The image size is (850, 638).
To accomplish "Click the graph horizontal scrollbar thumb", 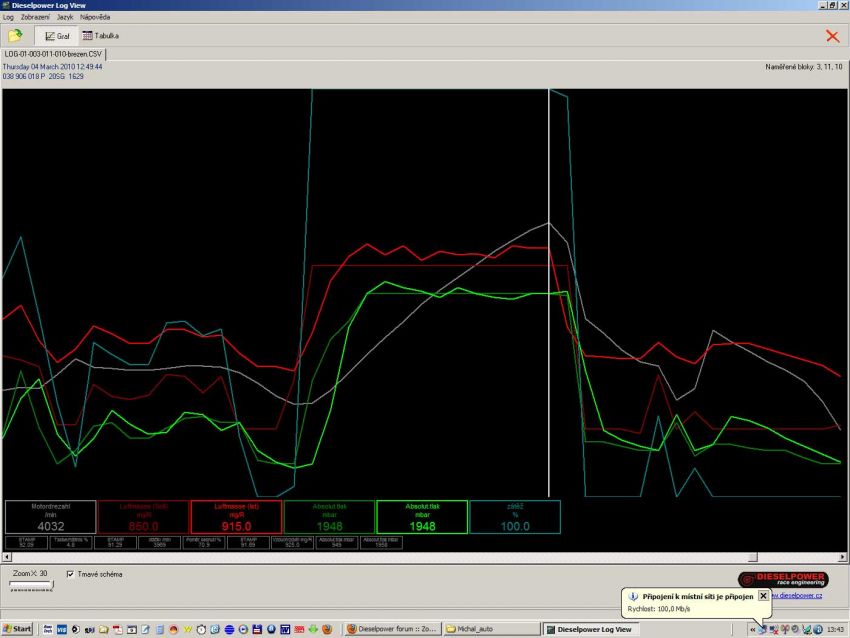I will pyautogui.click(x=753, y=557).
